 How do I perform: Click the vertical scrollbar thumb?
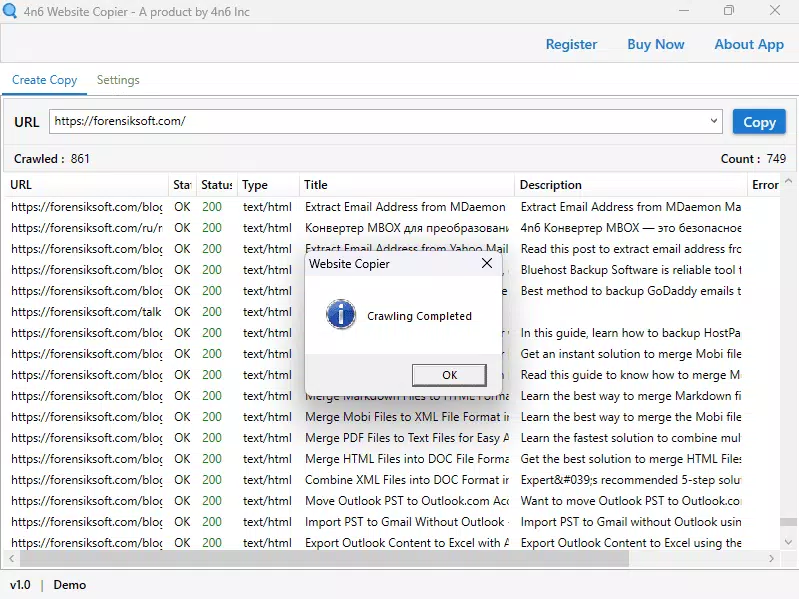788,522
